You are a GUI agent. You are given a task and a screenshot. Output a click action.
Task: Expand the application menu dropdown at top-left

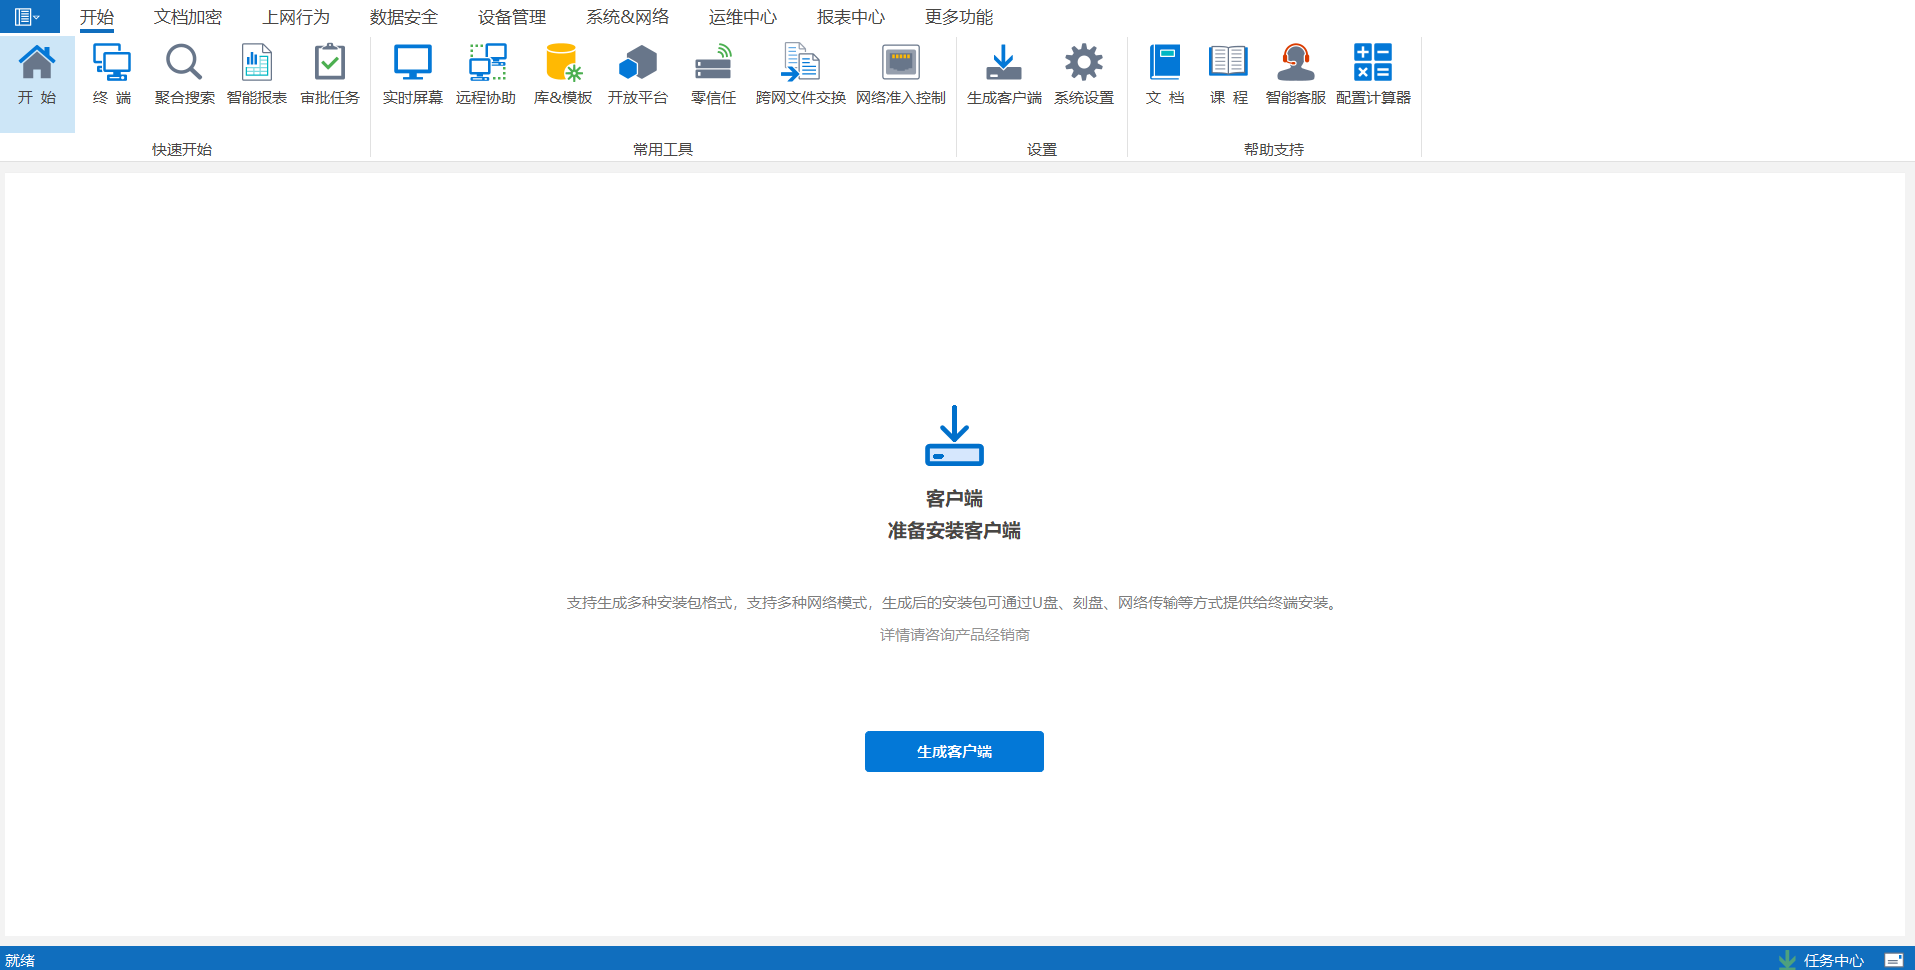click(x=28, y=17)
